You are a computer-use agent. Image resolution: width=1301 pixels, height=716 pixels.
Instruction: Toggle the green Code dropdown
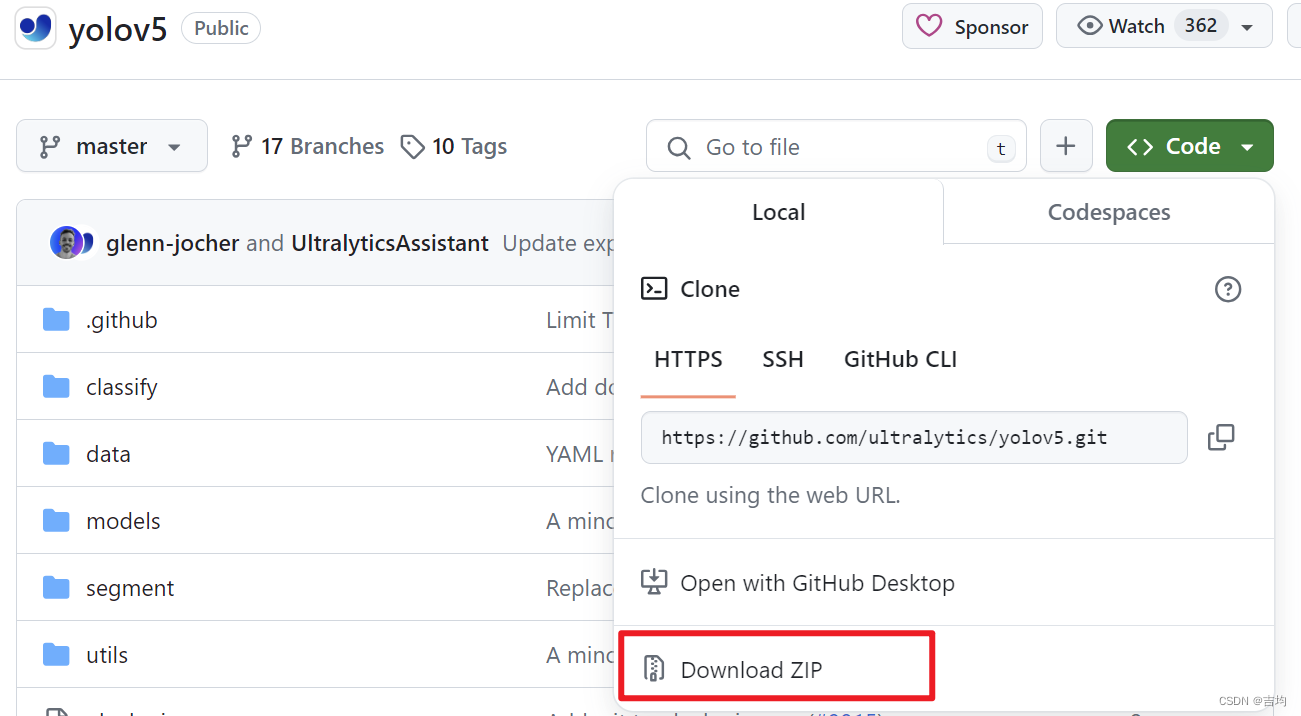(x=1190, y=146)
